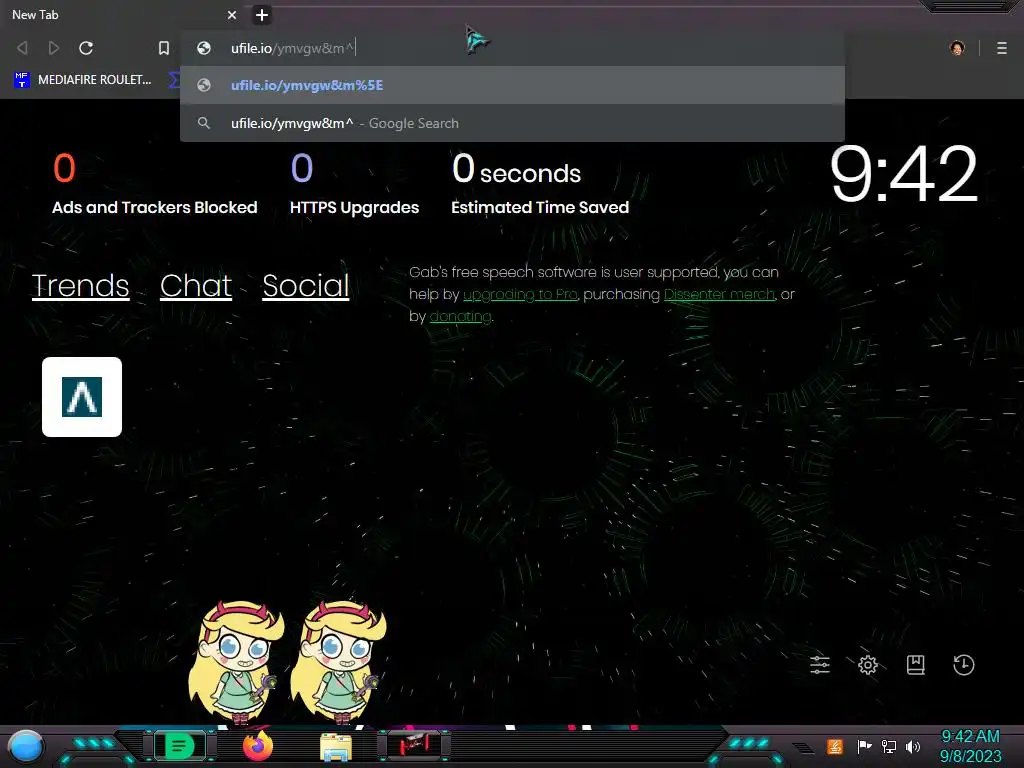
Task: Open green notes app in taskbar
Action: pyautogui.click(x=180, y=745)
